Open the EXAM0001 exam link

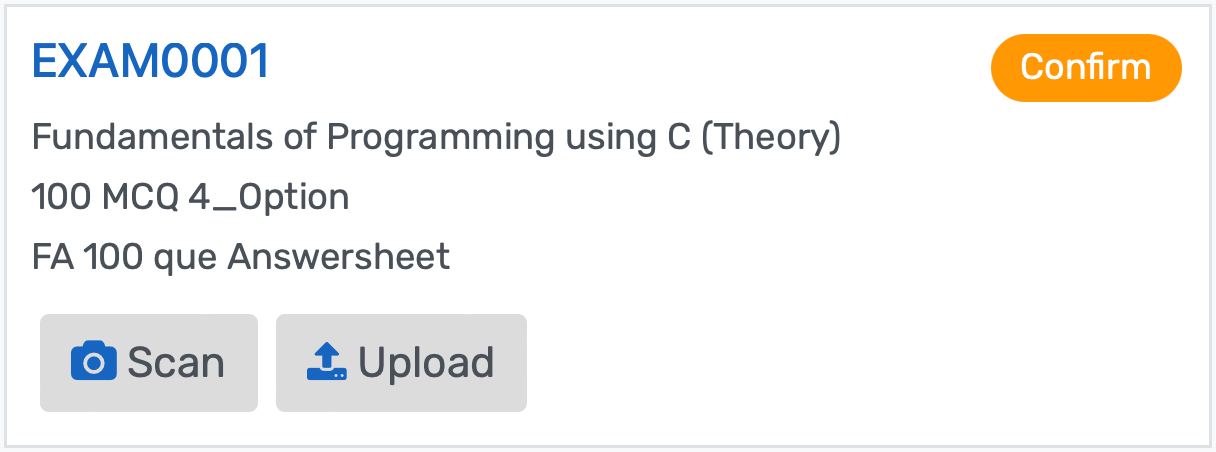pos(151,62)
